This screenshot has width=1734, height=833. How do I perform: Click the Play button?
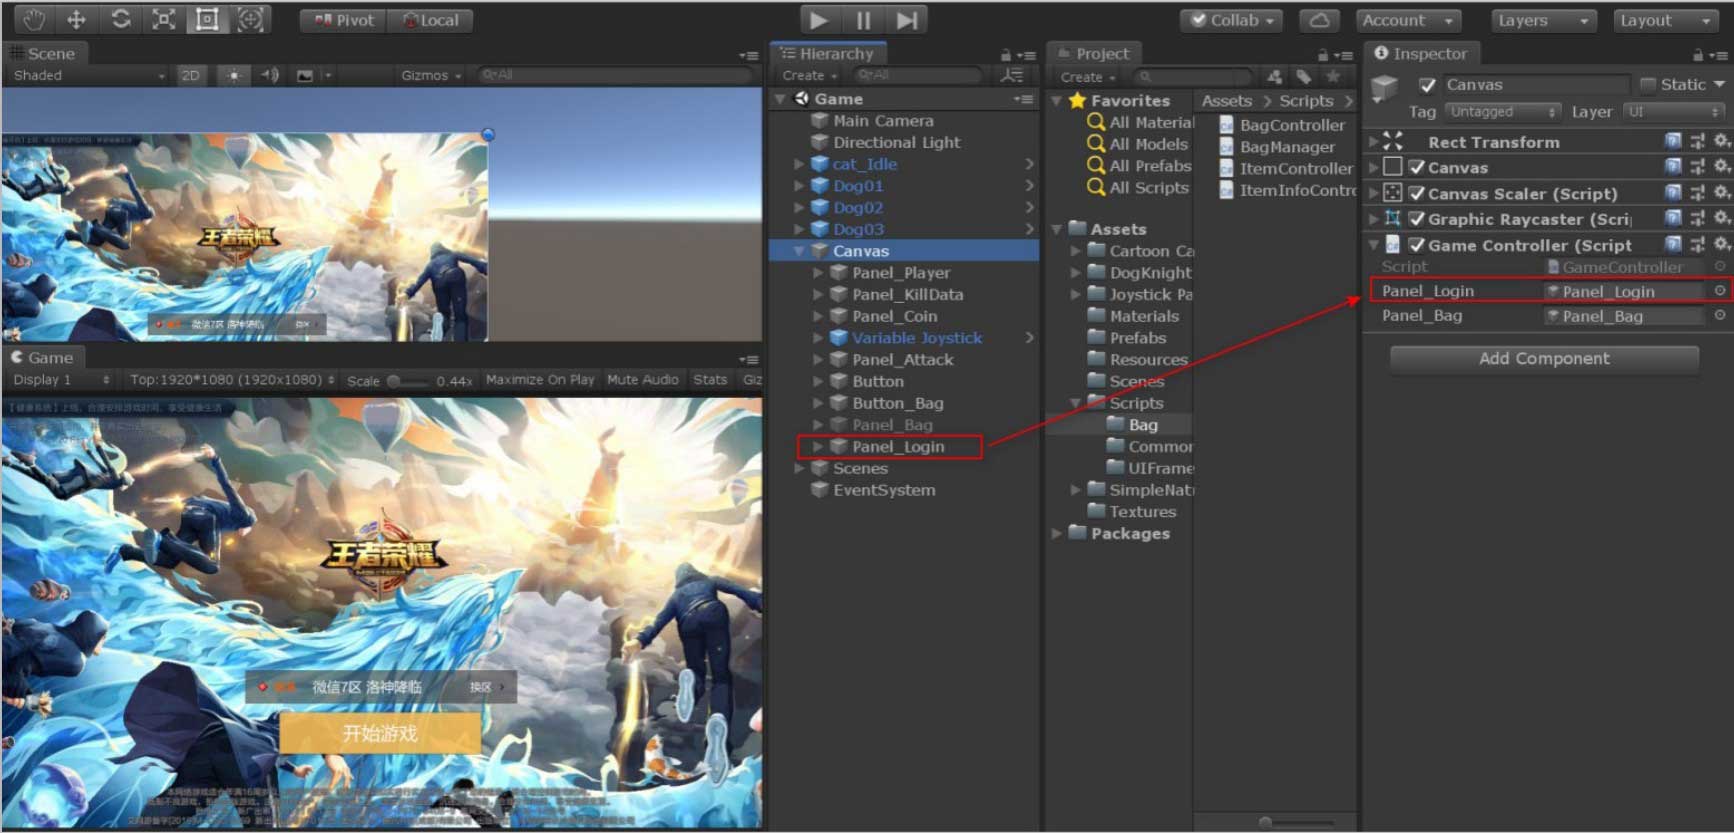(x=819, y=20)
